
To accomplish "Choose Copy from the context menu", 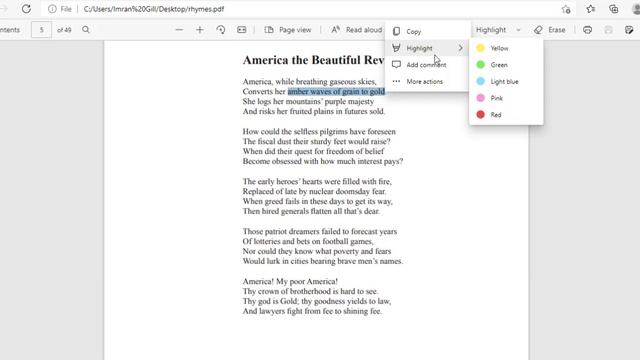I will click(427, 31).
